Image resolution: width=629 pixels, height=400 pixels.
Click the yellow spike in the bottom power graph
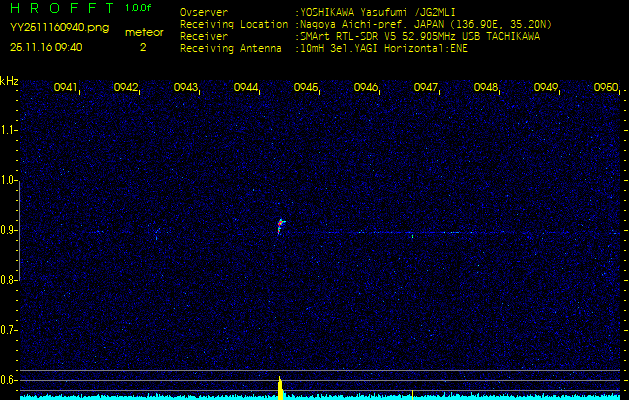pyautogui.click(x=280, y=388)
